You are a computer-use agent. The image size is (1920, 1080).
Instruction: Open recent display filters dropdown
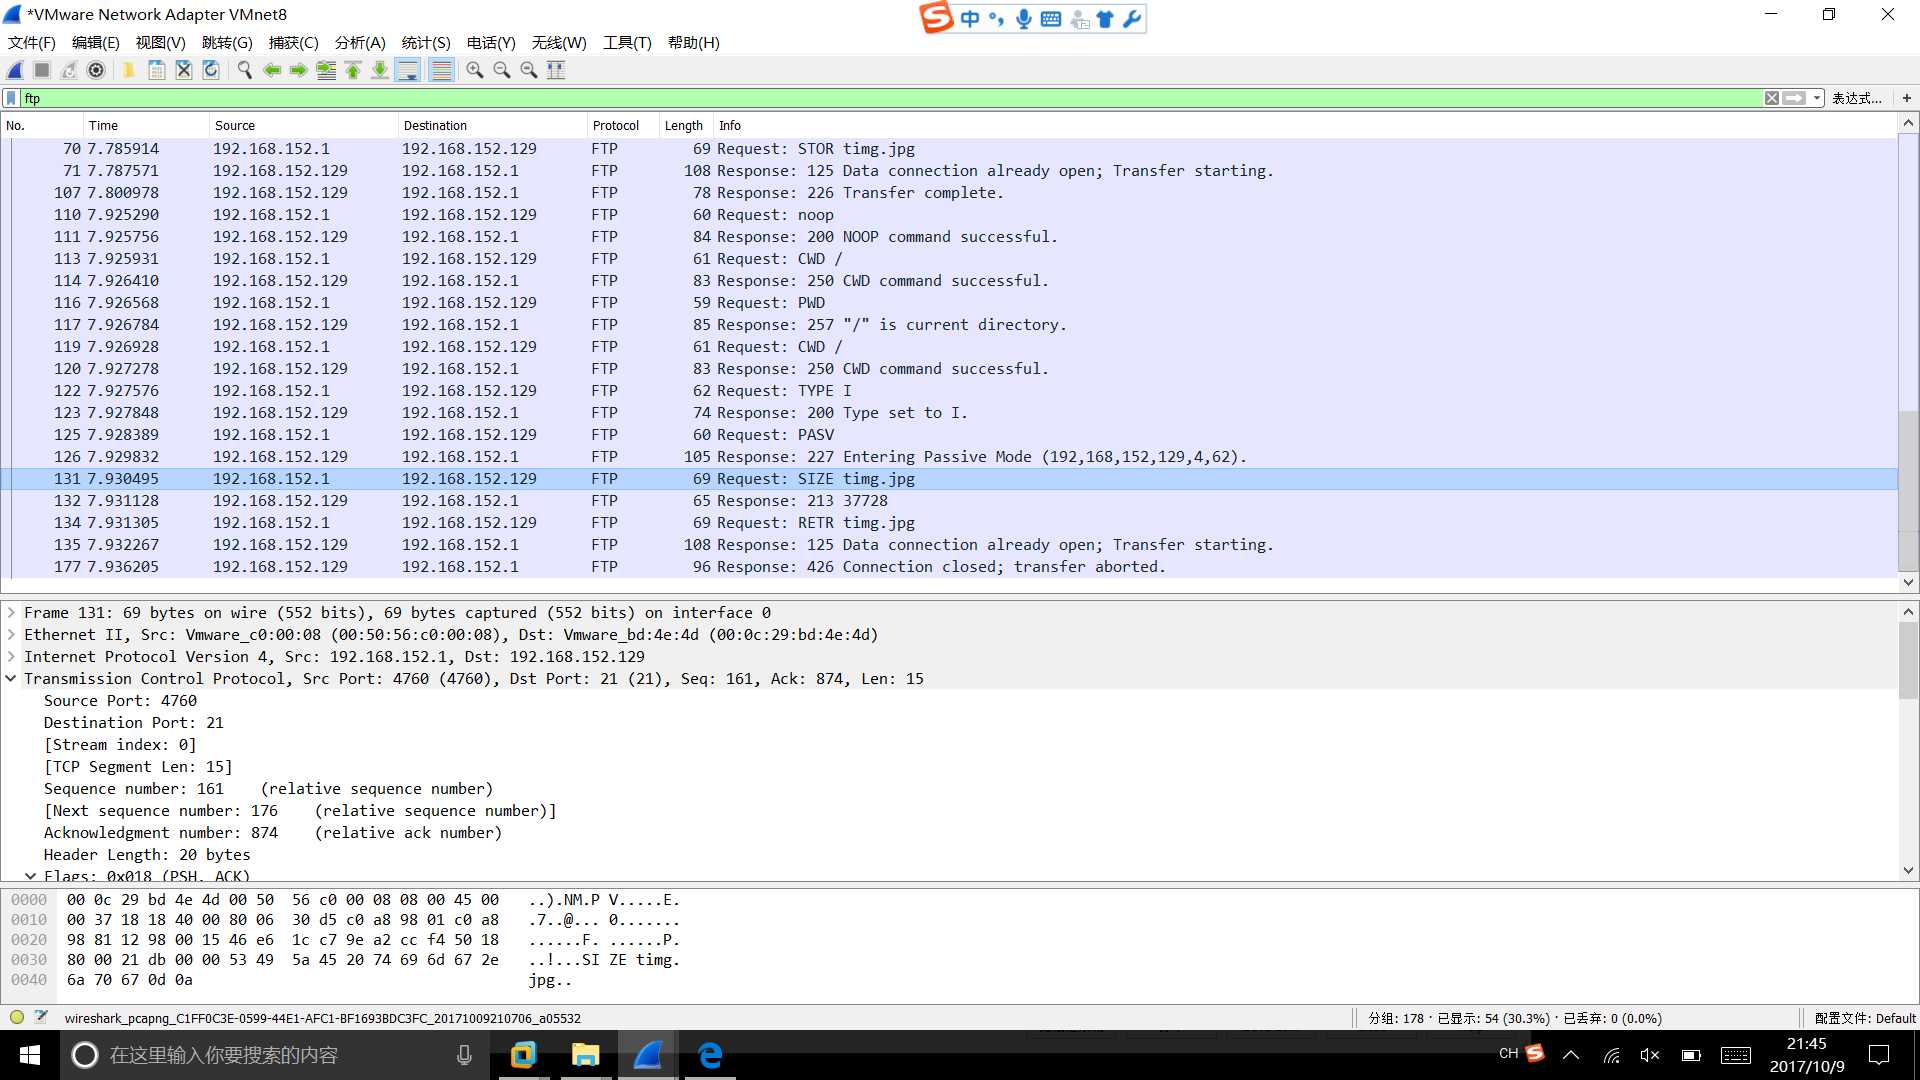tap(1816, 98)
